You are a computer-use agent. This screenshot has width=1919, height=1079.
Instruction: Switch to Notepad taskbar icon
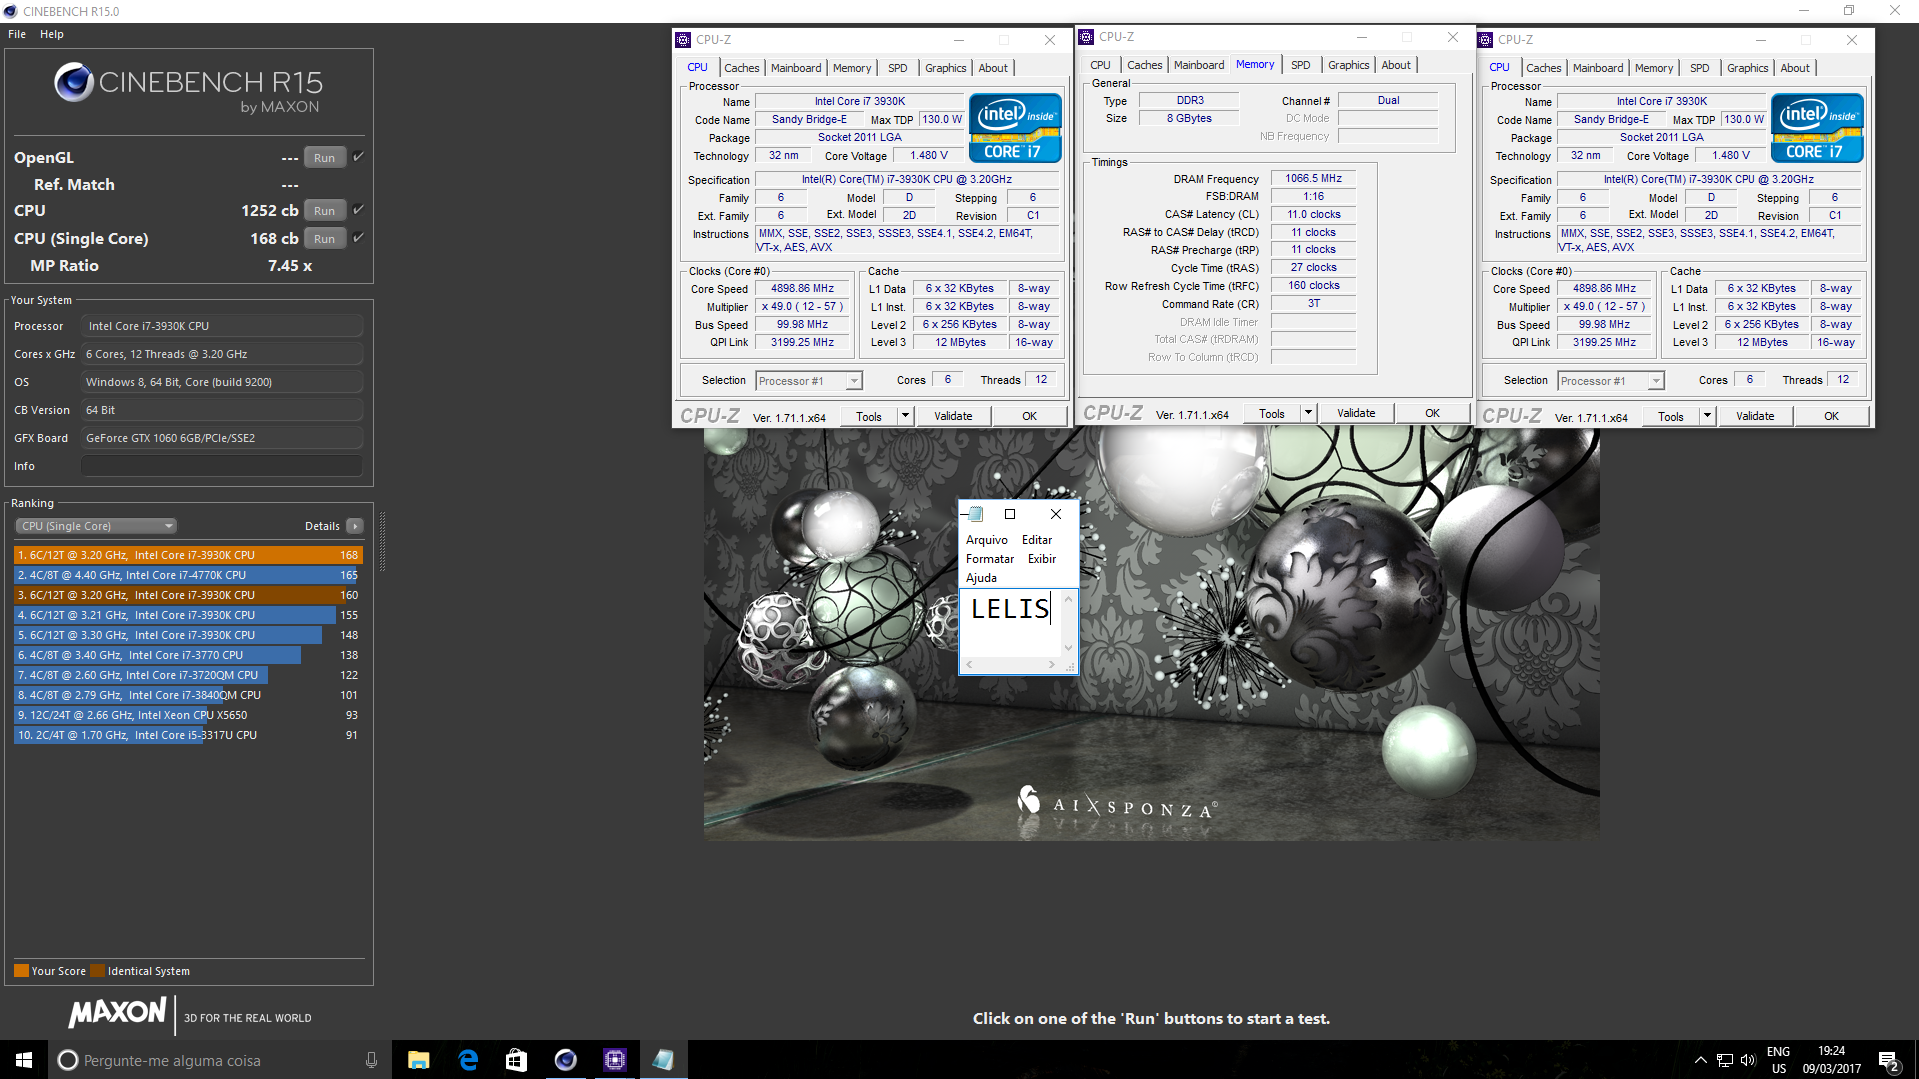click(x=663, y=1060)
